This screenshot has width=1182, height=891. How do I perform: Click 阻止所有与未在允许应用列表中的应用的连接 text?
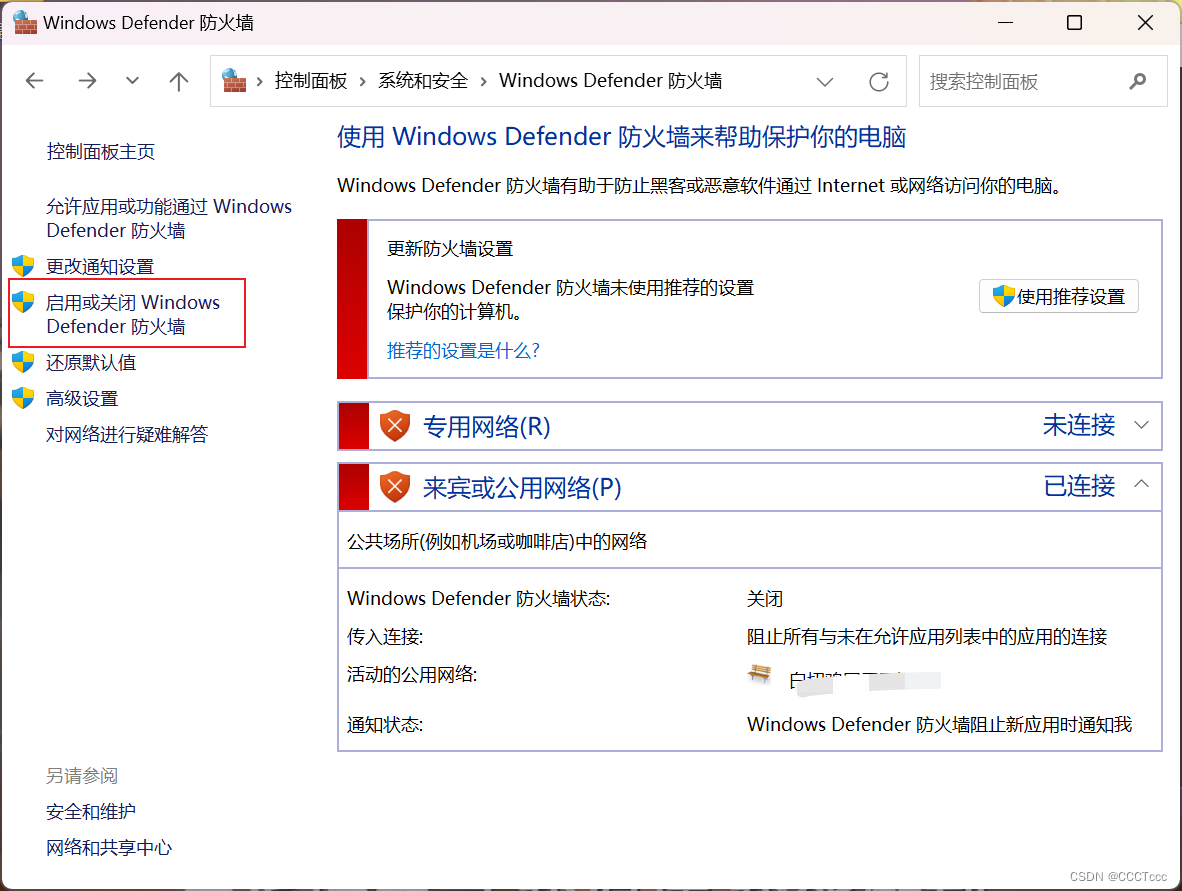(x=926, y=637)
